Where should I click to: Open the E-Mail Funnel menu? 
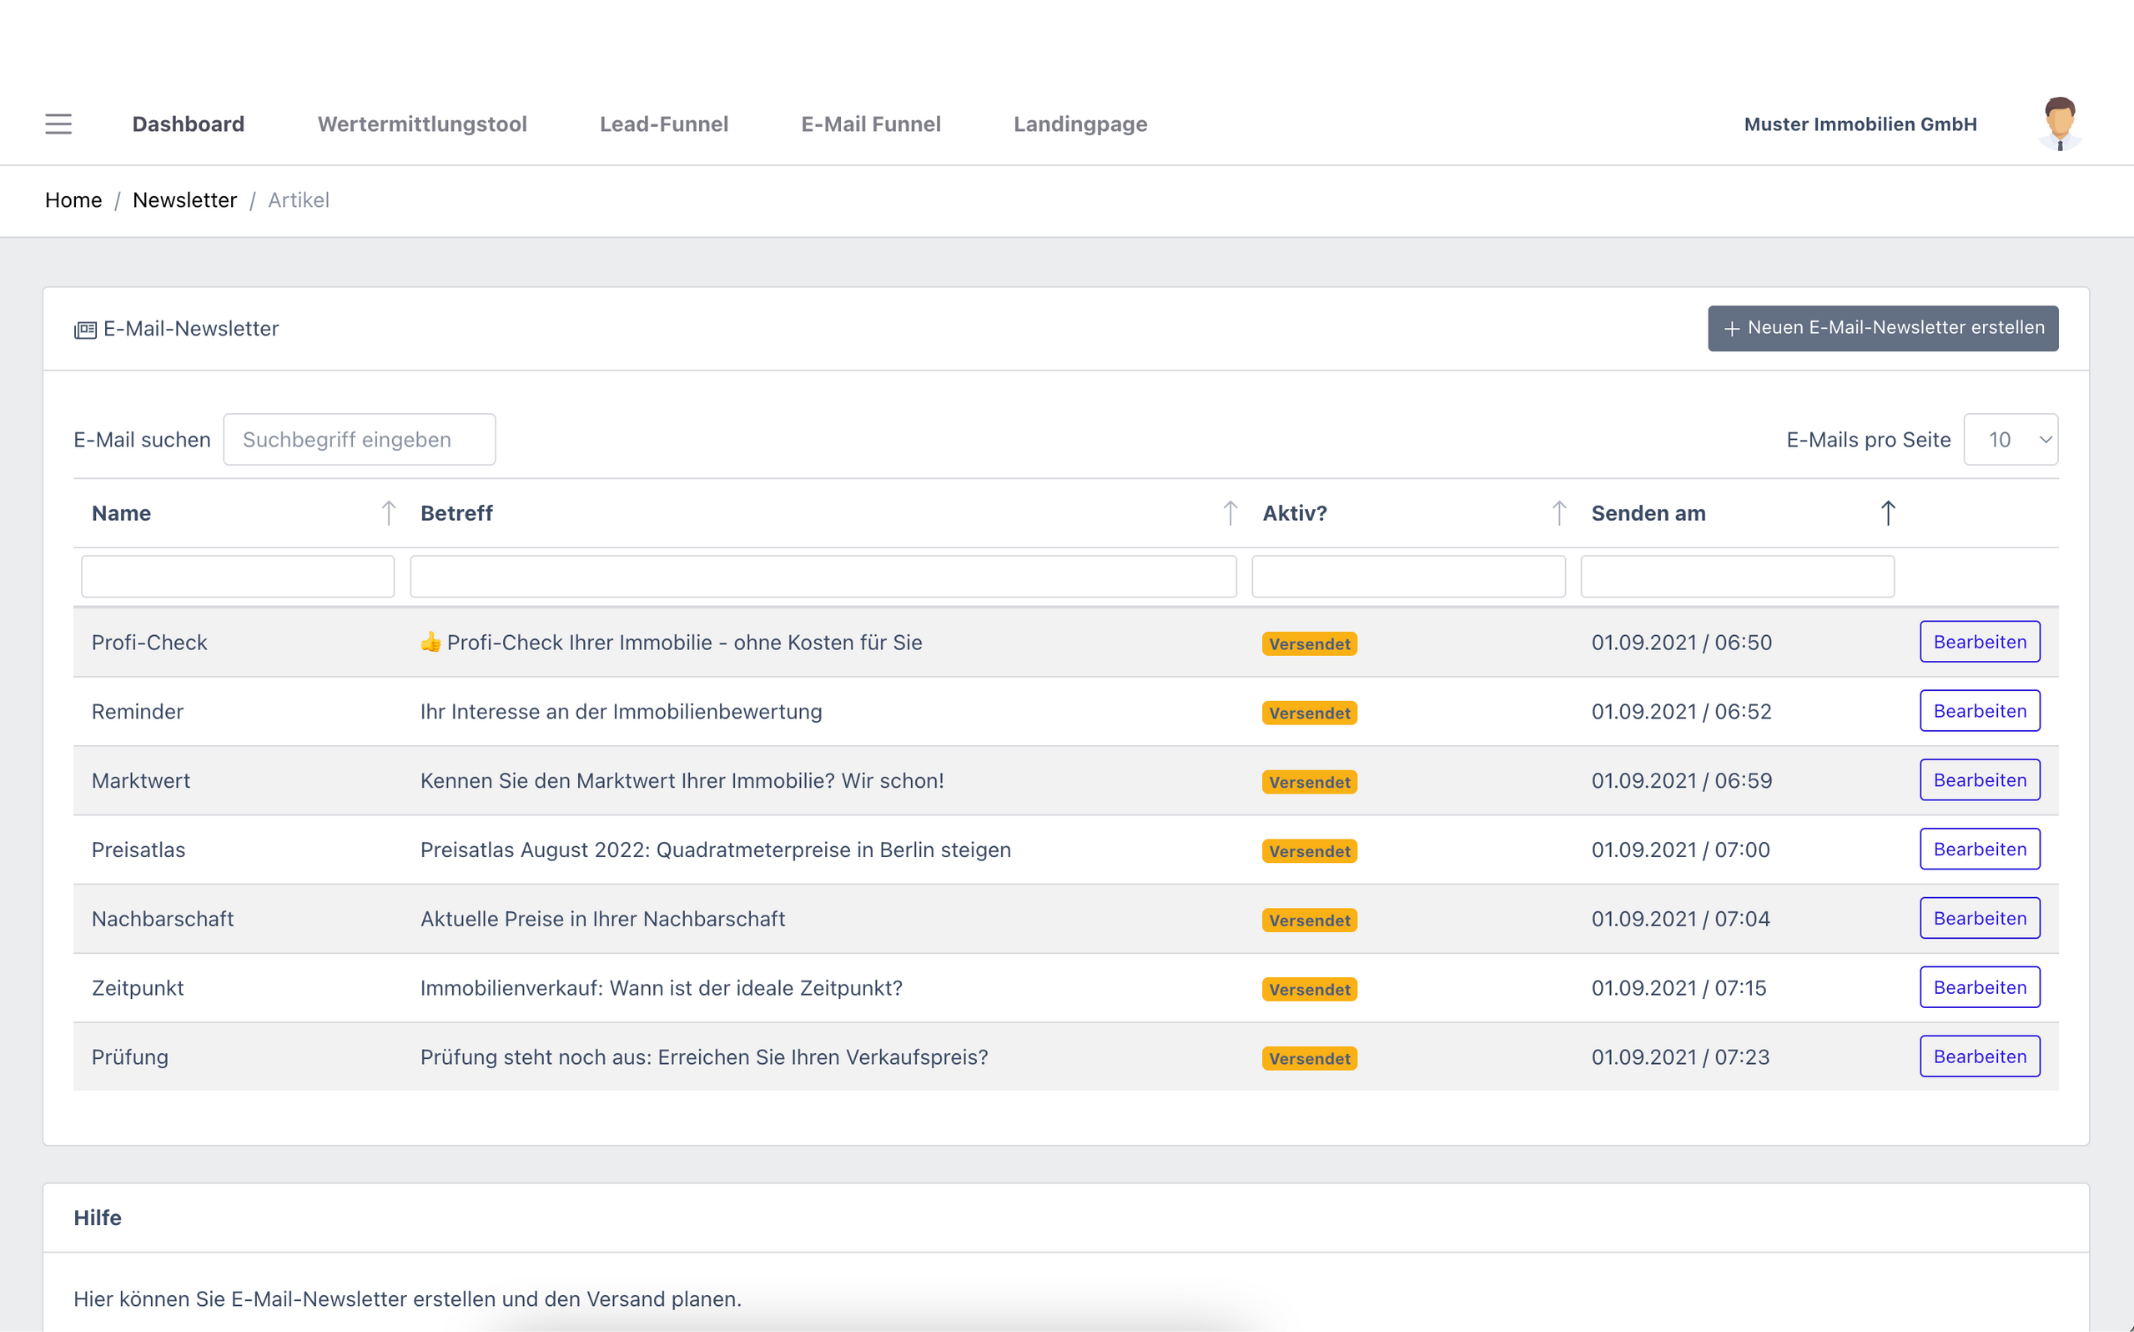click(870, 124)
